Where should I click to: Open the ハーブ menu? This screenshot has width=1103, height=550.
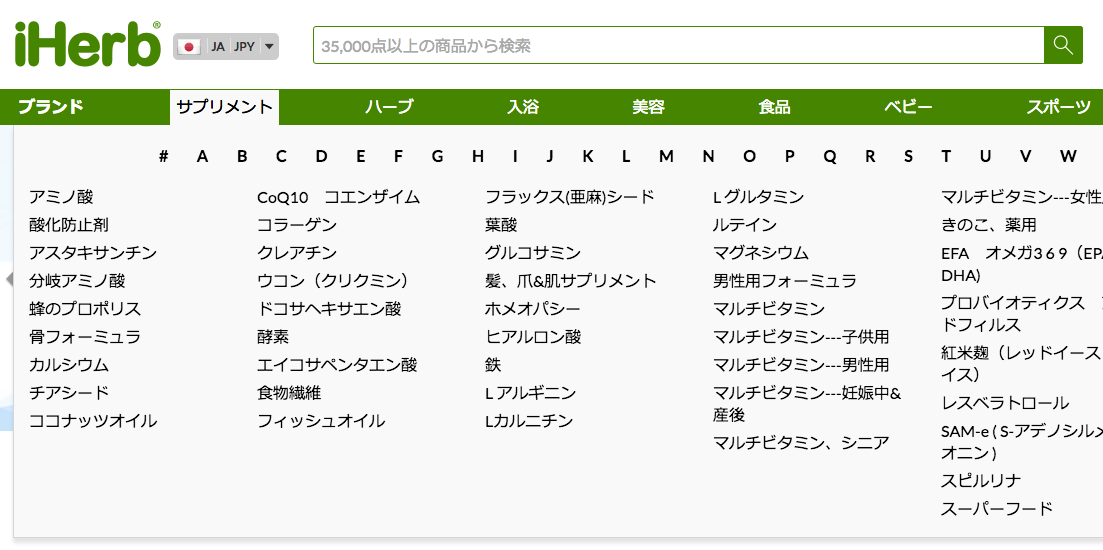click(x=389, y=107)
